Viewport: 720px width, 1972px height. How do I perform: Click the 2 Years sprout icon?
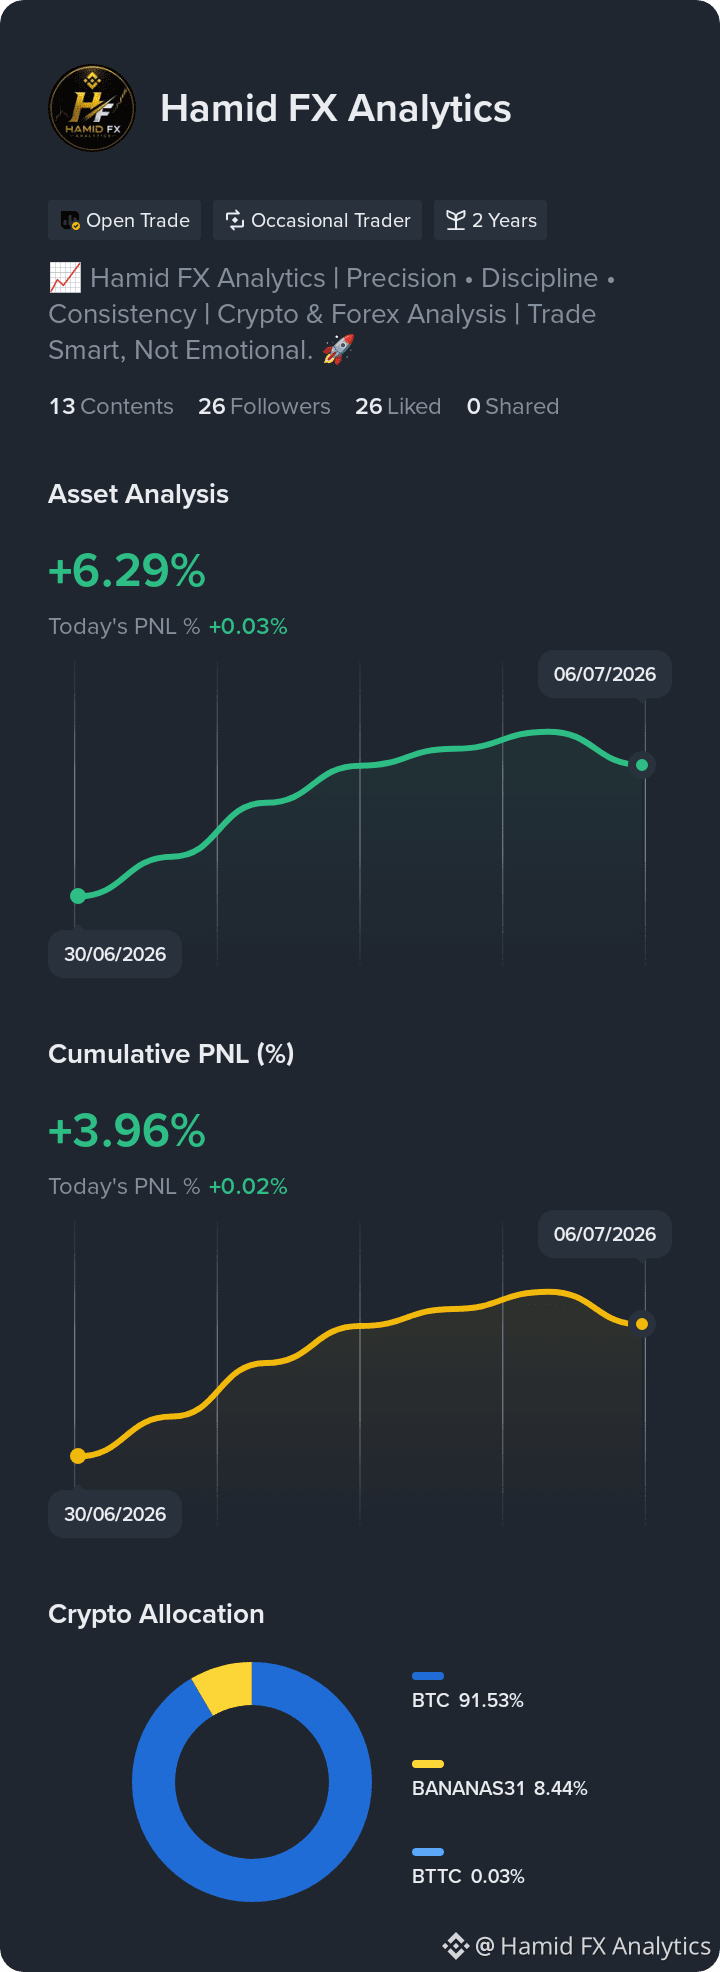coord(456,220)
